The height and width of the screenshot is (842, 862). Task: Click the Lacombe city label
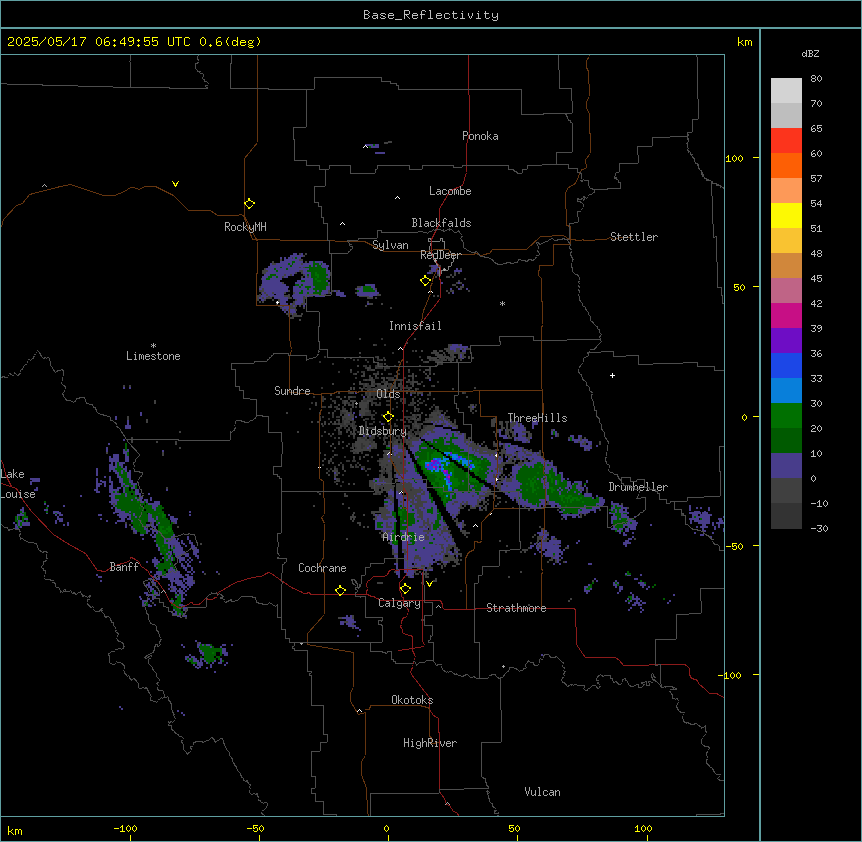[x=450, y=191]
